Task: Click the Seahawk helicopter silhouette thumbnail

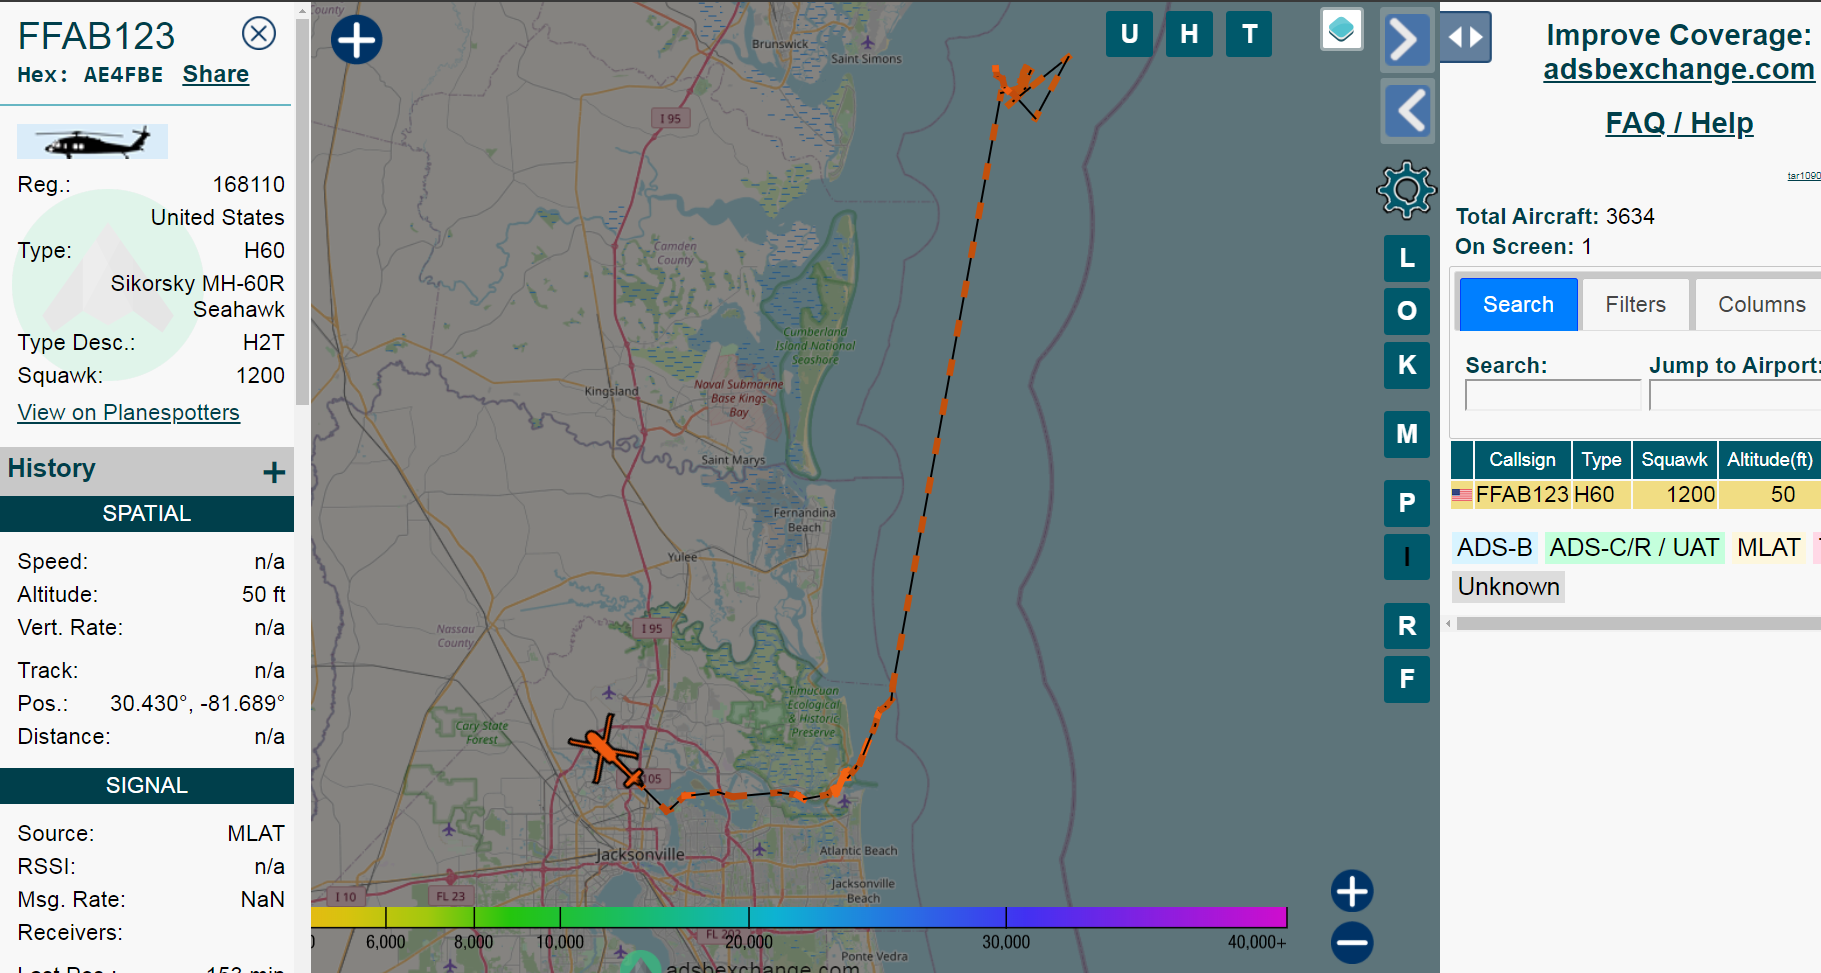Action: 92,142
